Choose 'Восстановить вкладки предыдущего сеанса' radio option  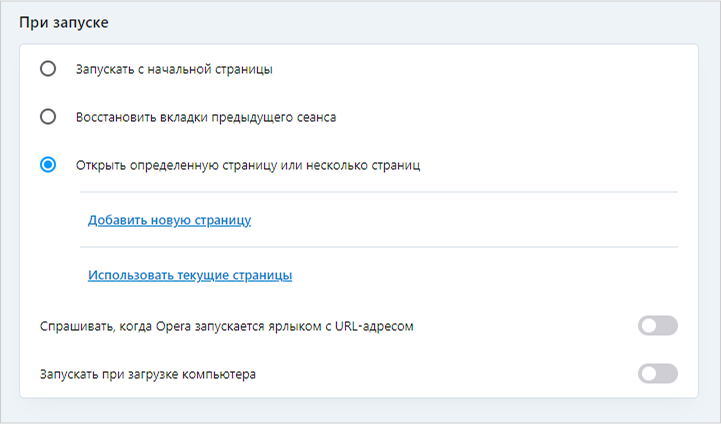(x=47, y=117)
